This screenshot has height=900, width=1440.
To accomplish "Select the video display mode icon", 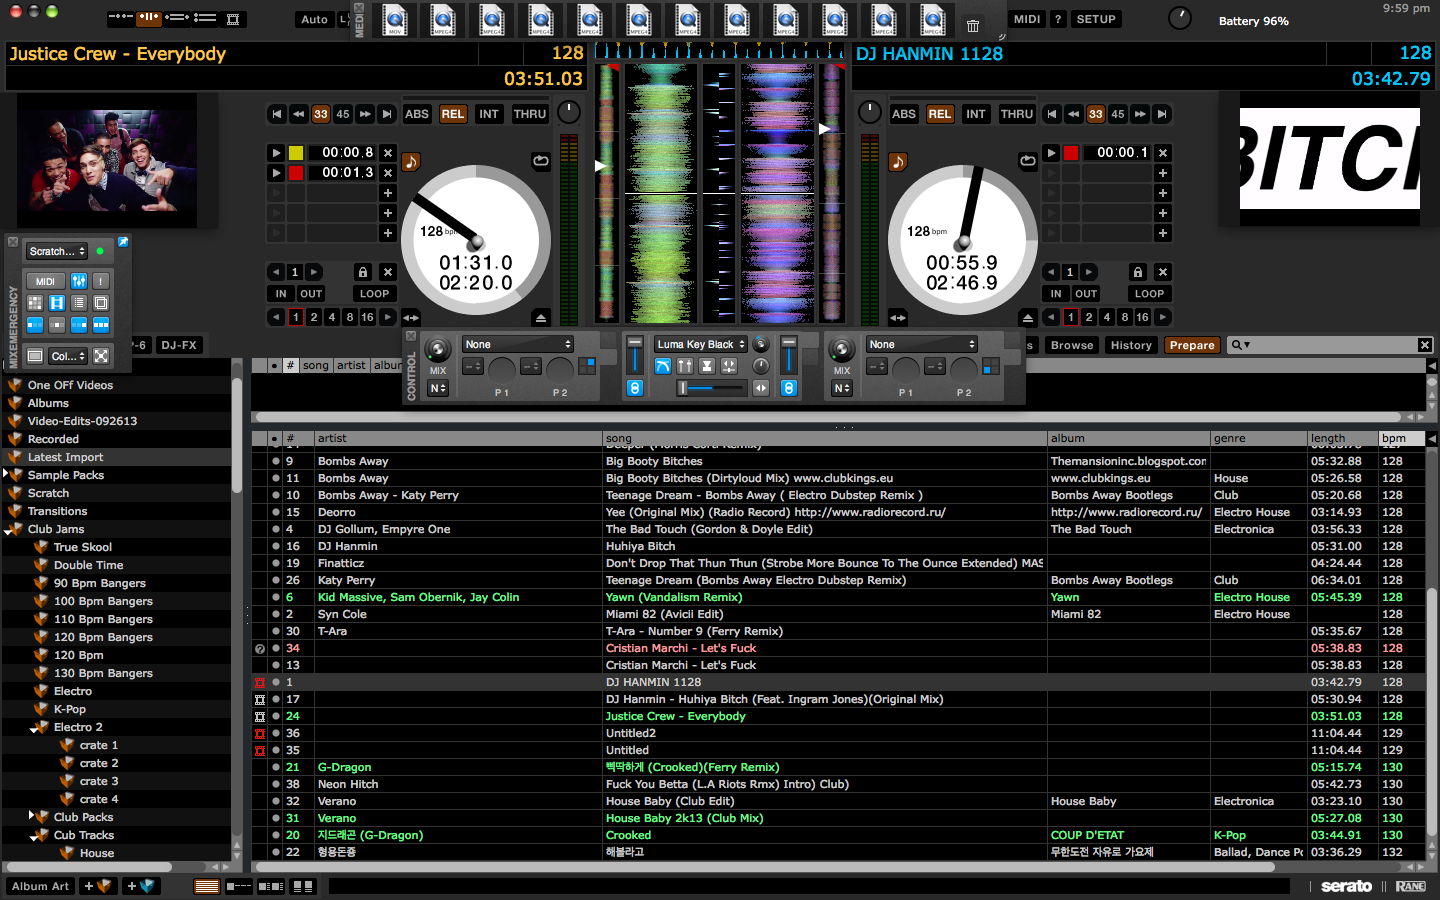I will 232,19.
